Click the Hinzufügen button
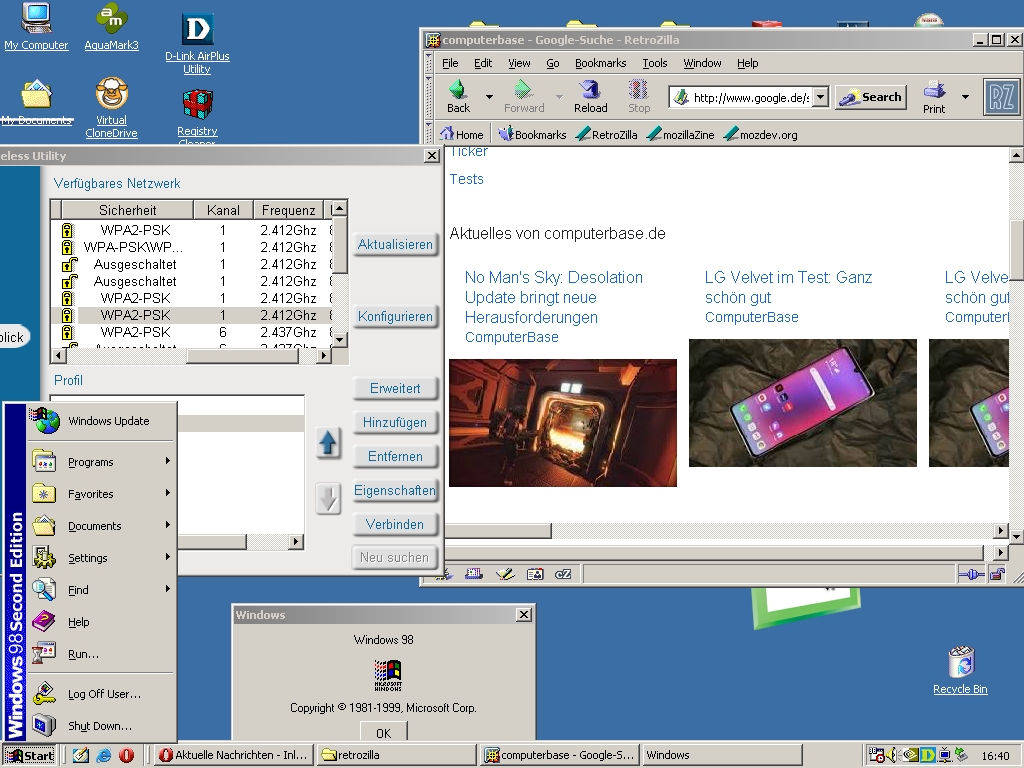 [x=395, y=423]
